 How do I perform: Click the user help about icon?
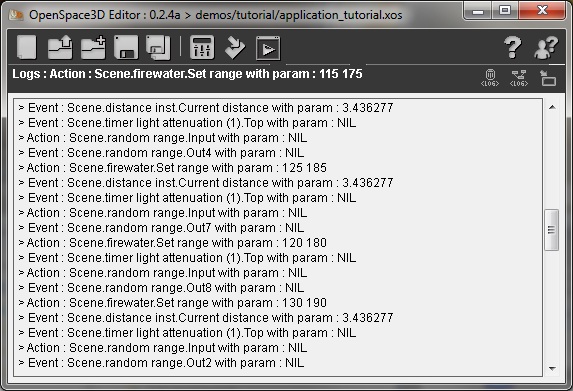pos(546,47)
